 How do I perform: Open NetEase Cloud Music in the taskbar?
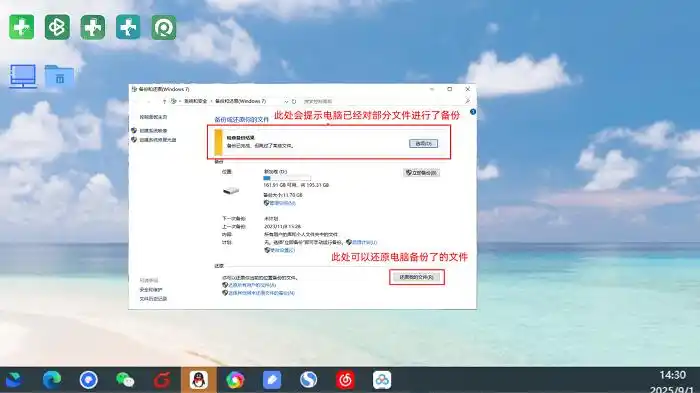coord(345,380)
